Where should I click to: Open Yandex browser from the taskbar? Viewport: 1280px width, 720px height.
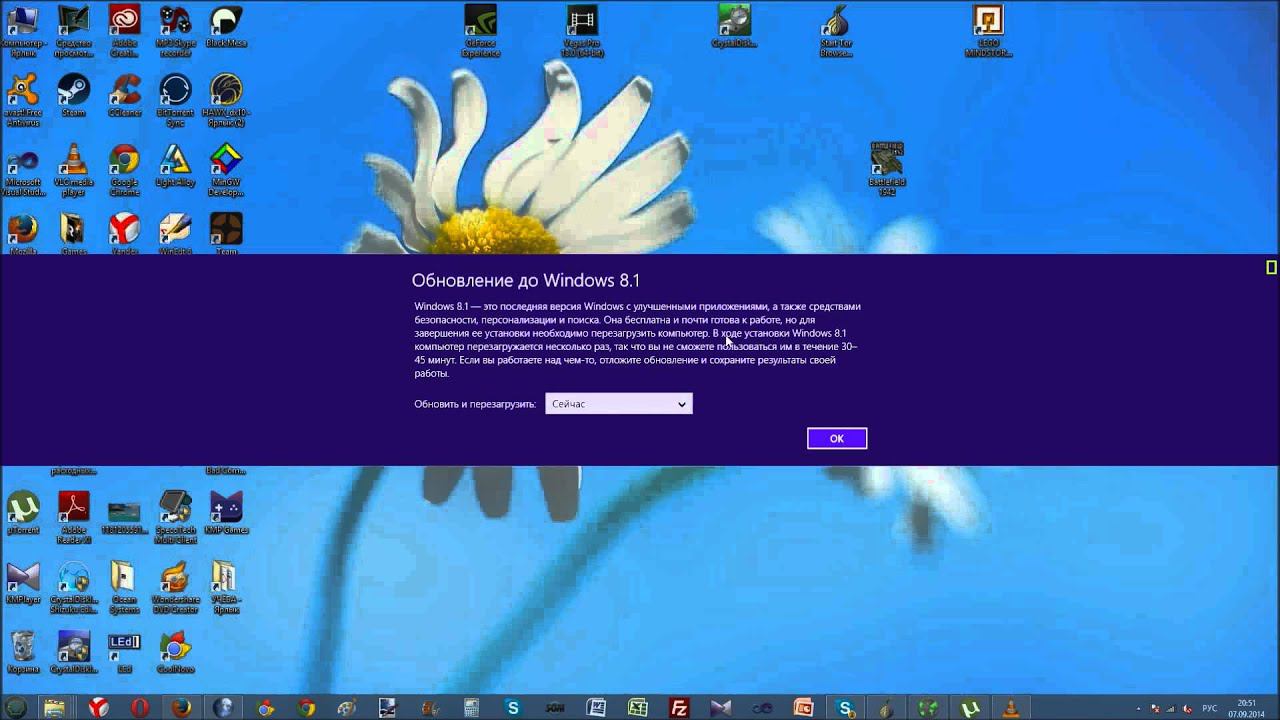tap(97, 708)
